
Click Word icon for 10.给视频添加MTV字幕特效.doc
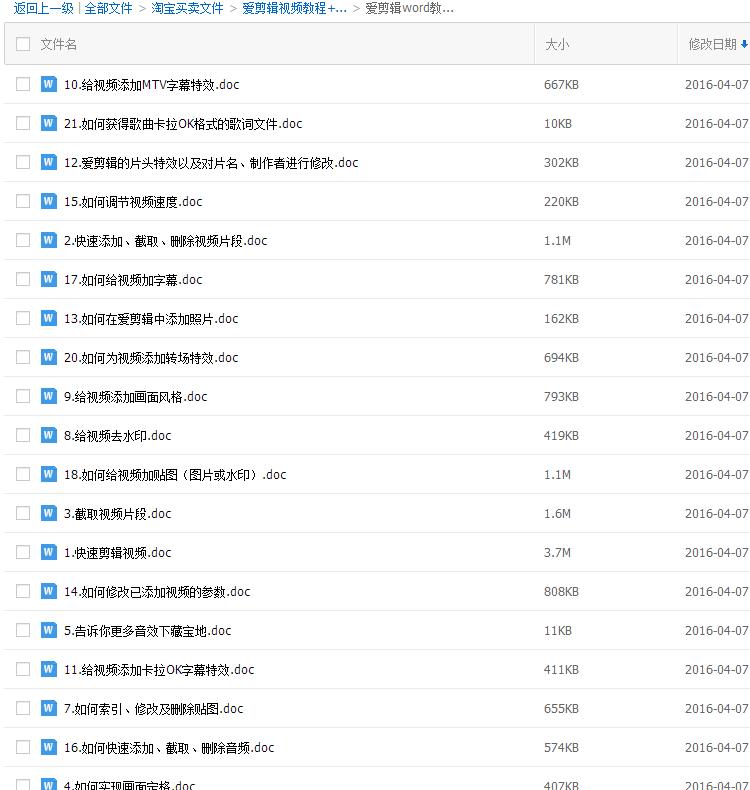coord(48,84)
